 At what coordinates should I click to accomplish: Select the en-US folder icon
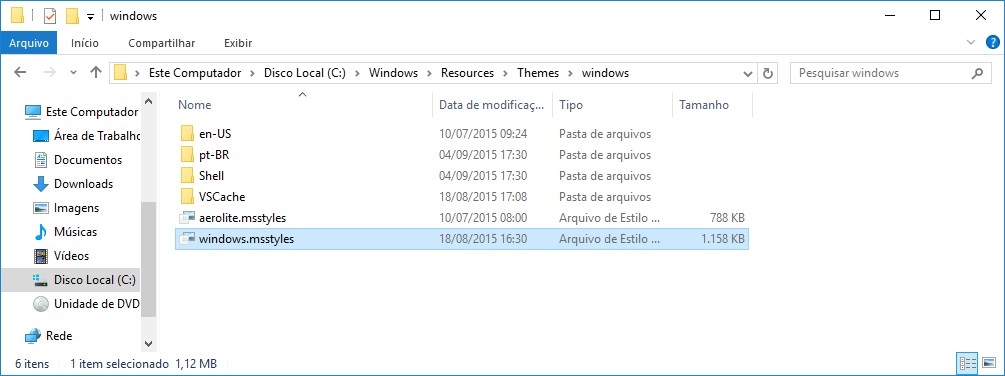tap(187, 134)
